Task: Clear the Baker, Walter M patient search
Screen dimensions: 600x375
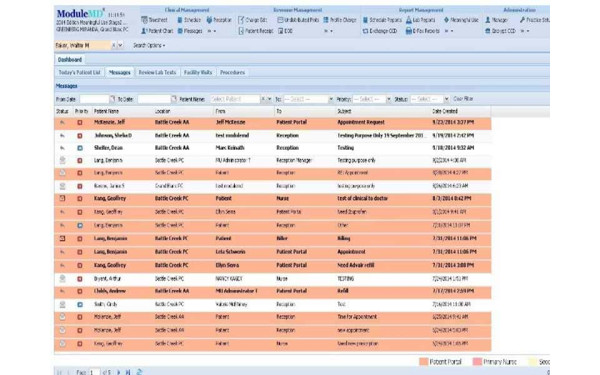Action: 114,45
